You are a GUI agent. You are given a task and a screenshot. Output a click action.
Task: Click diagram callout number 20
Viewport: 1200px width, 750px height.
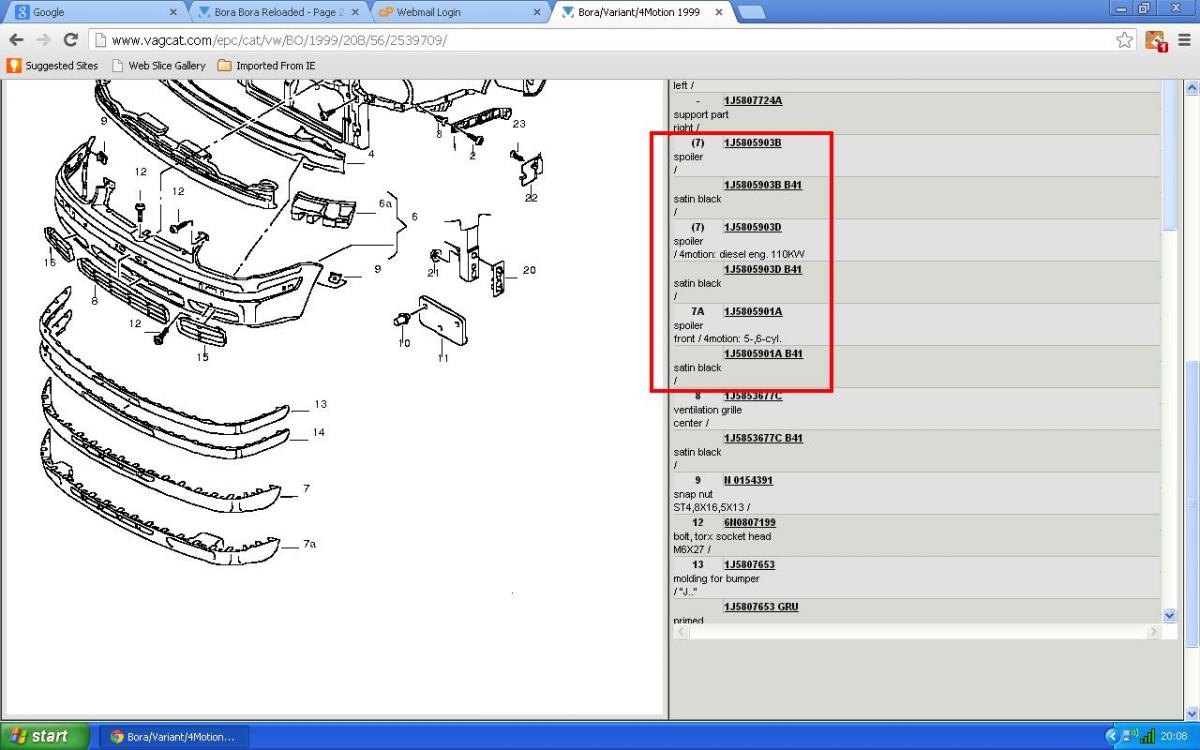point(529,270)
